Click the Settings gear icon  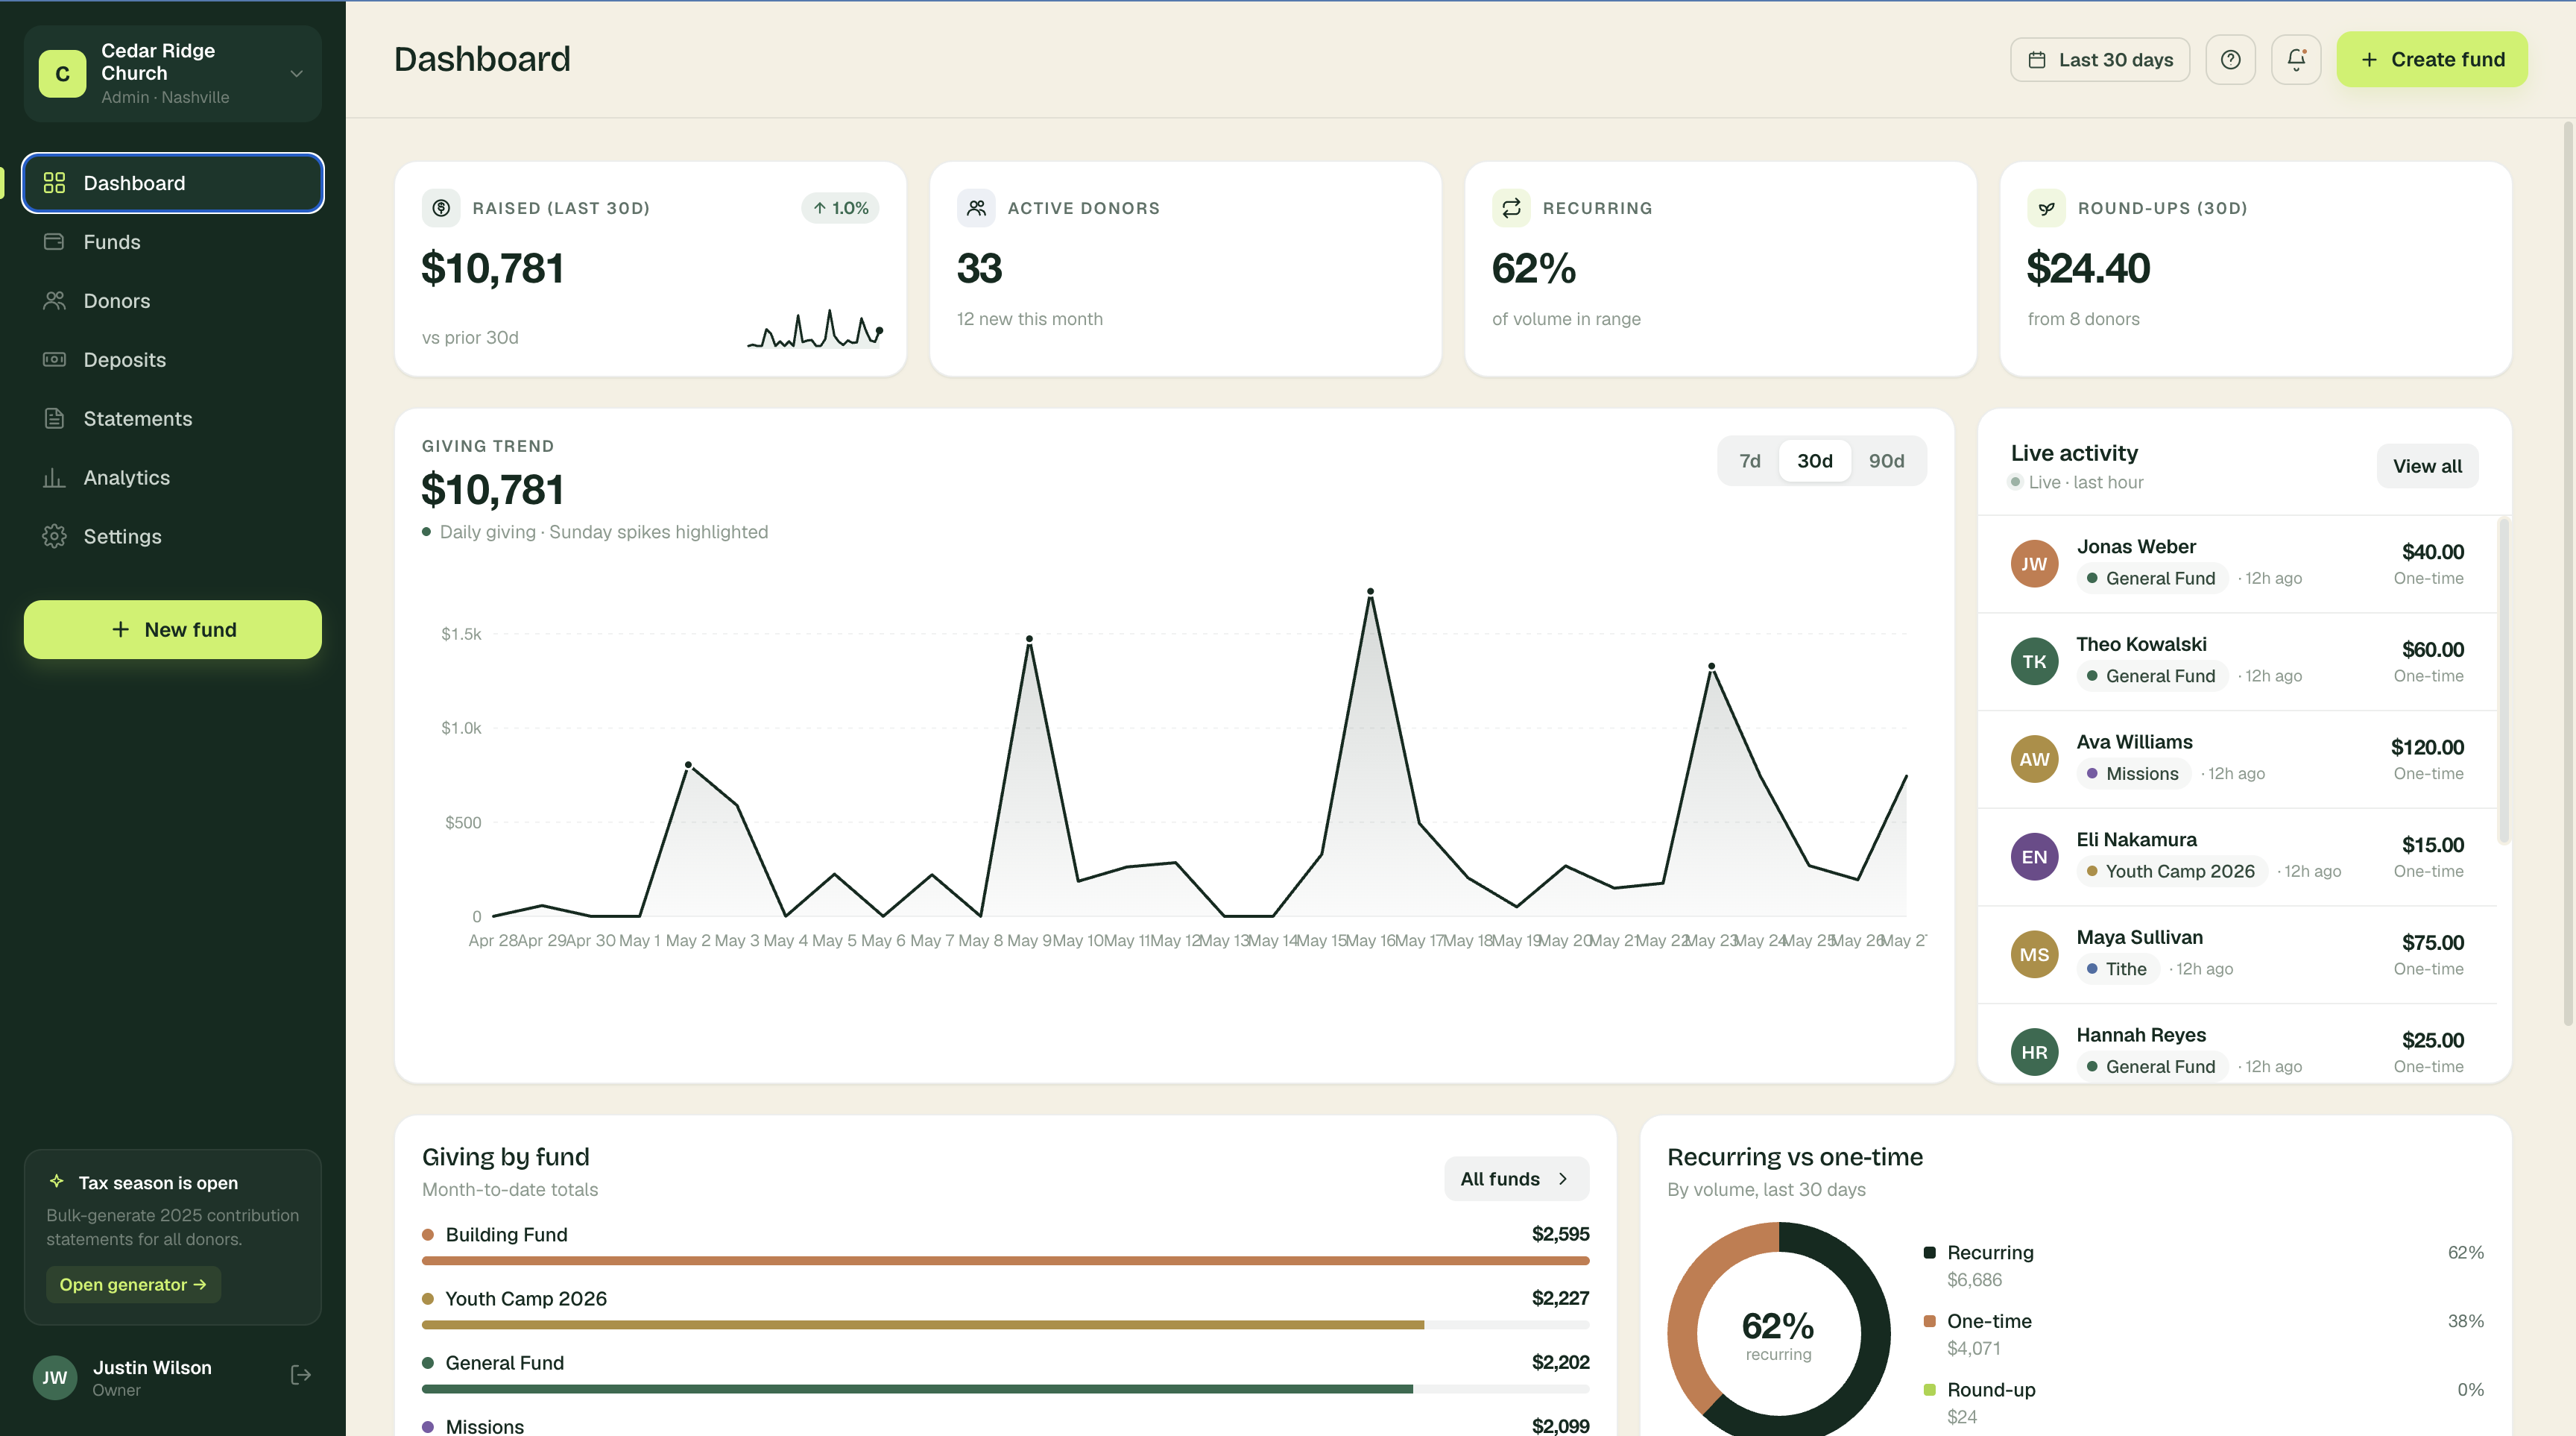(54, 537)
